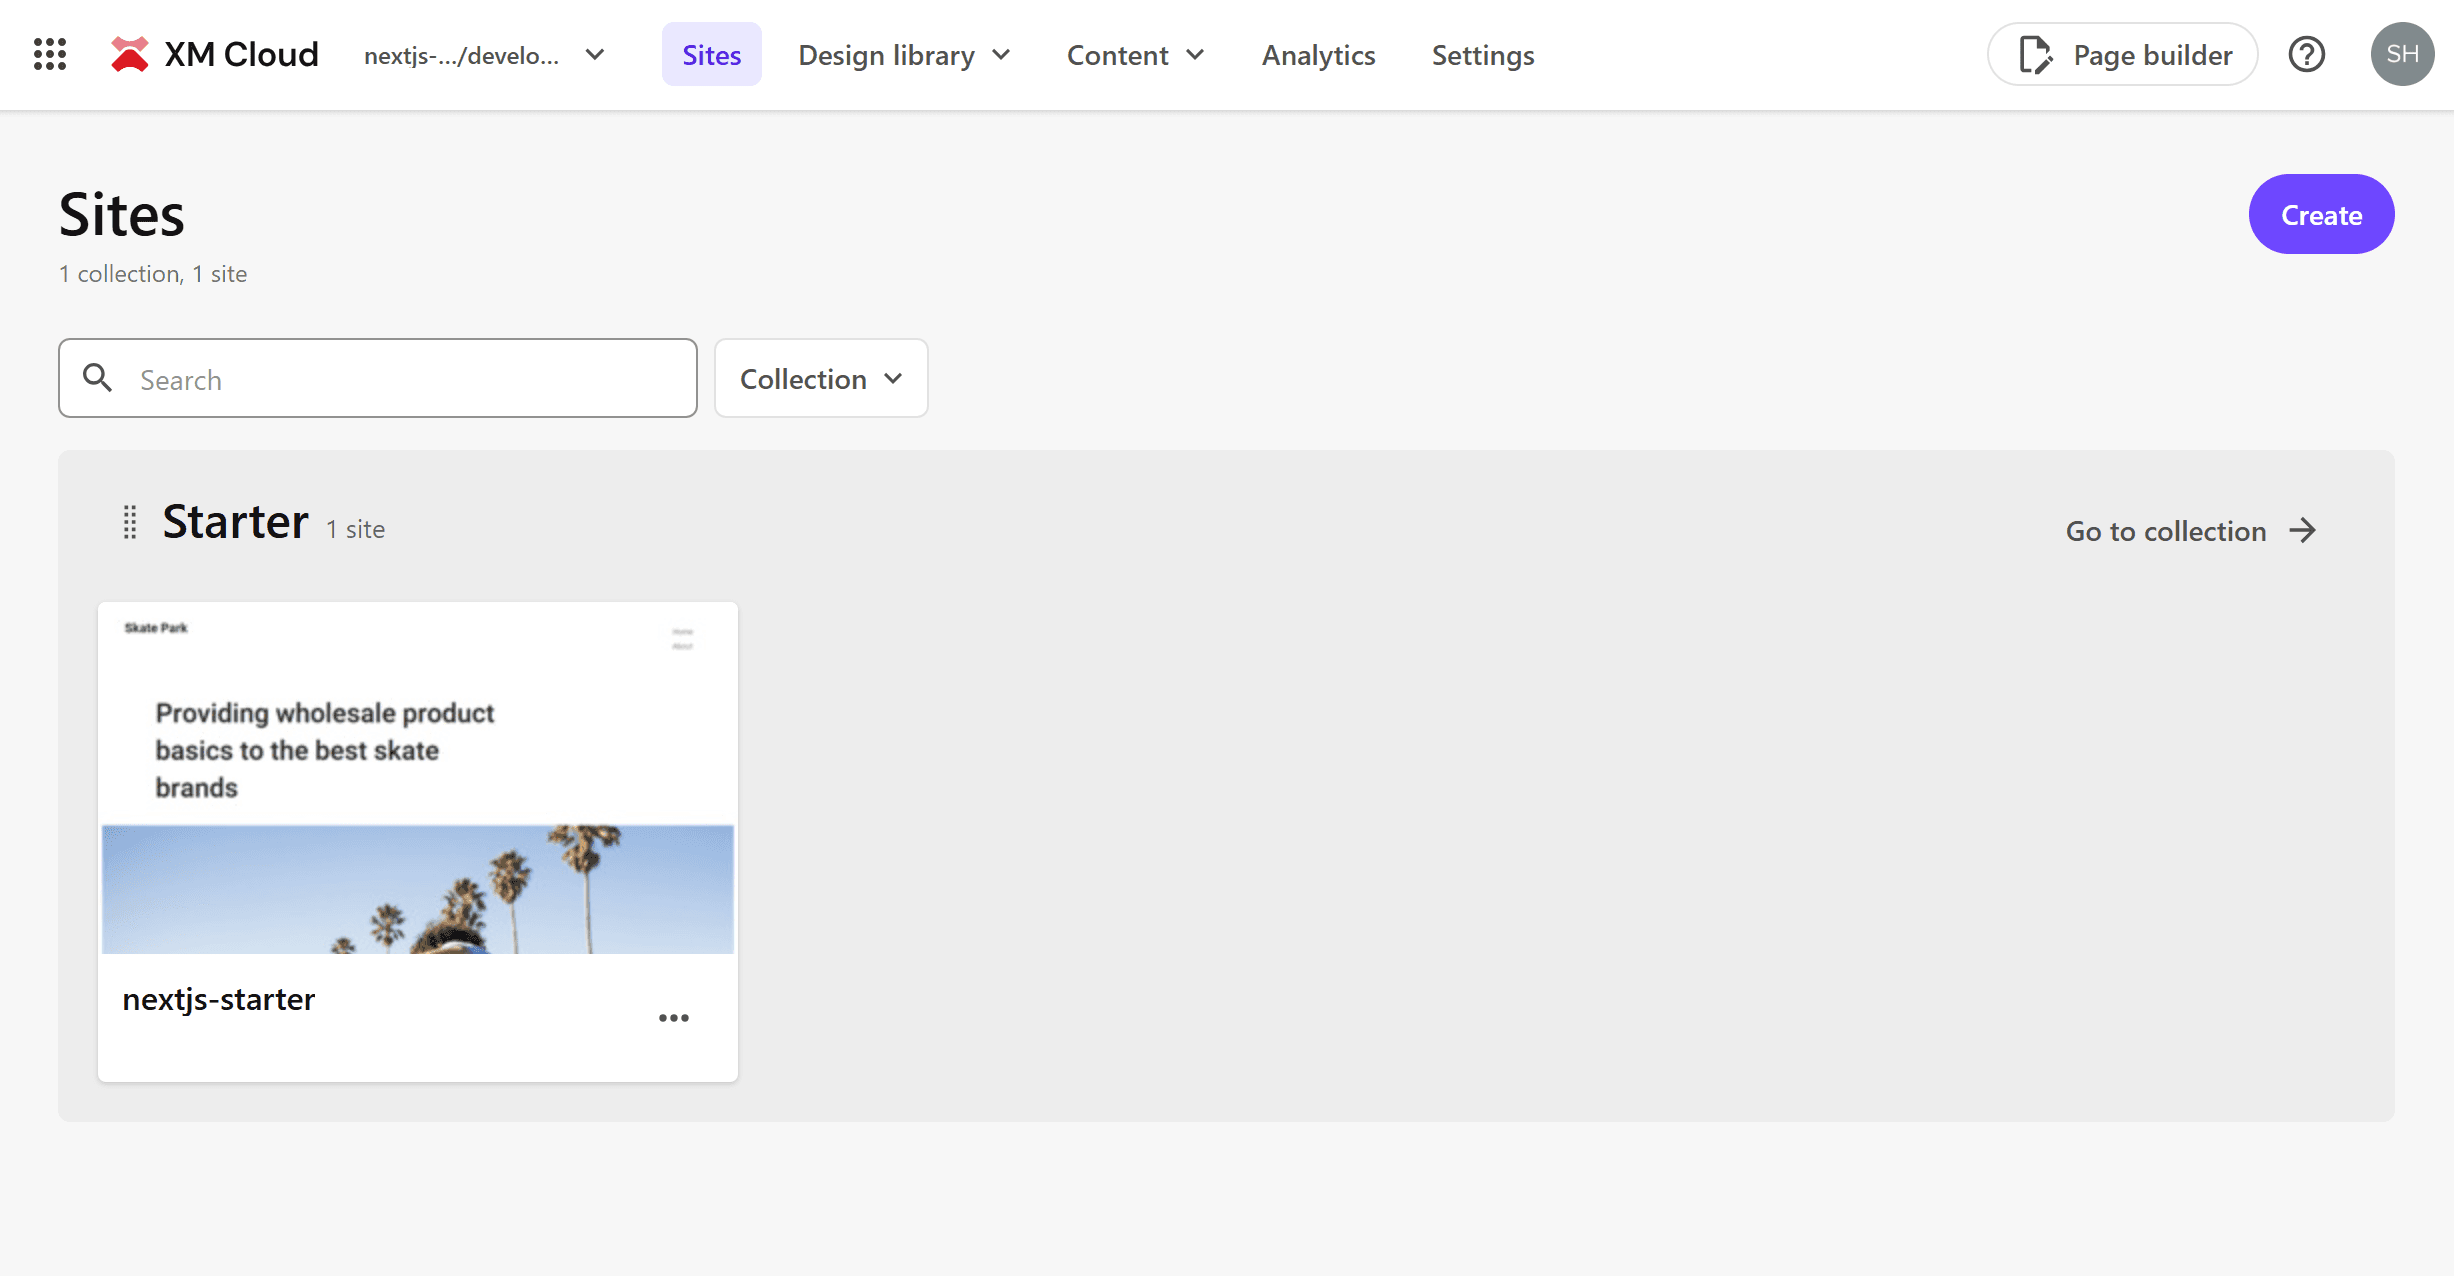The width and height of the screenshot is (2454, 1276).
Task: Launch the Page builder button
Action: coord(2122,55)
